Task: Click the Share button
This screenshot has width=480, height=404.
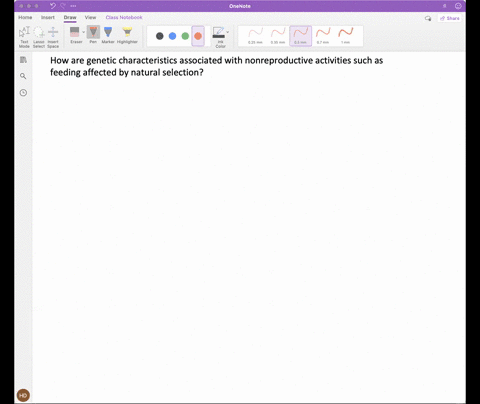Action: tap(450, 18)
